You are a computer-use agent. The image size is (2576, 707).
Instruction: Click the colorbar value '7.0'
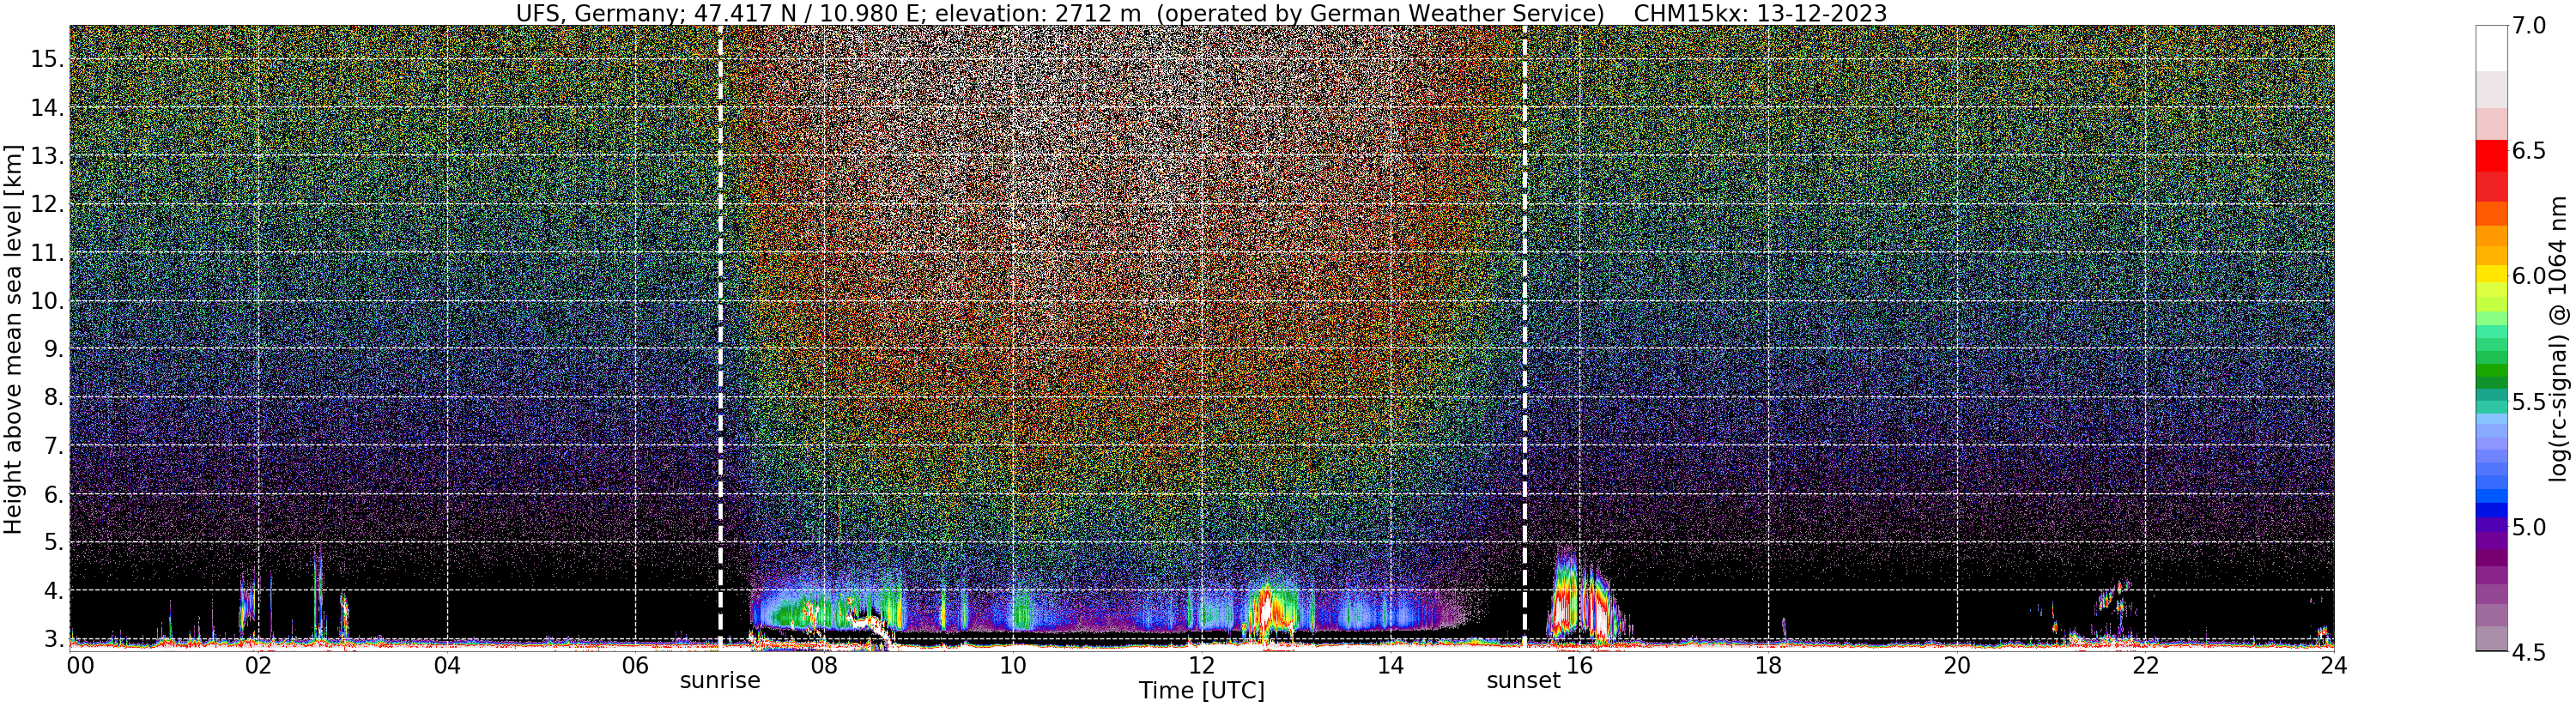(x=2529, y=26)
